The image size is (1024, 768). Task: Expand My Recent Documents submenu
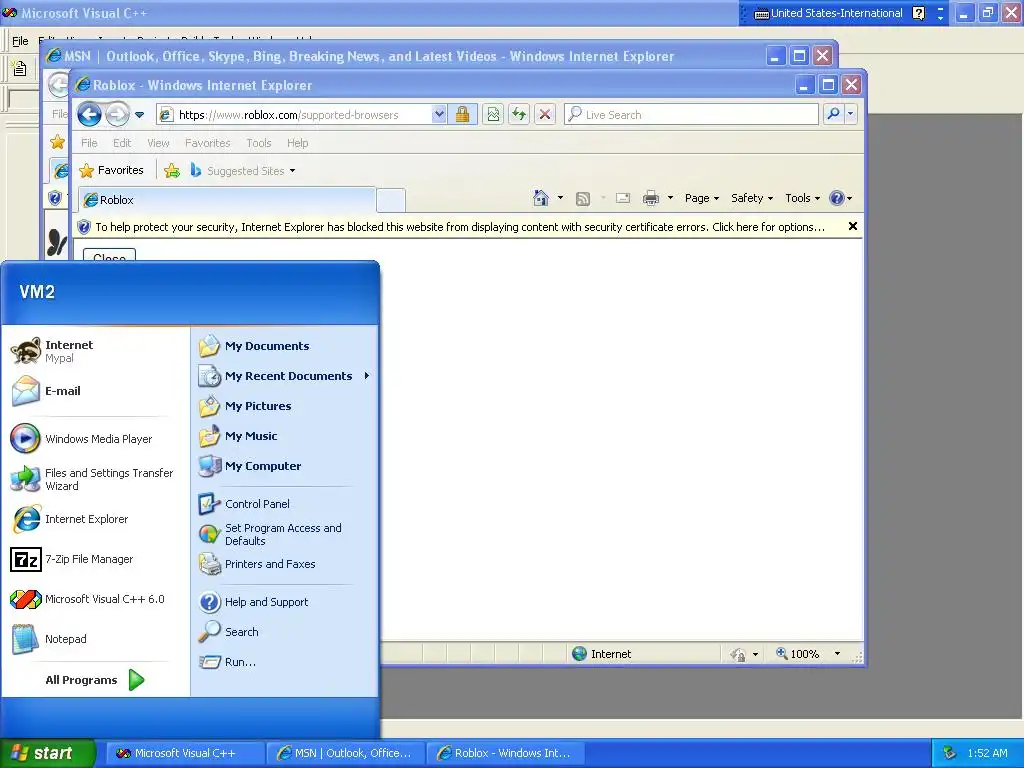pos(285,376)
